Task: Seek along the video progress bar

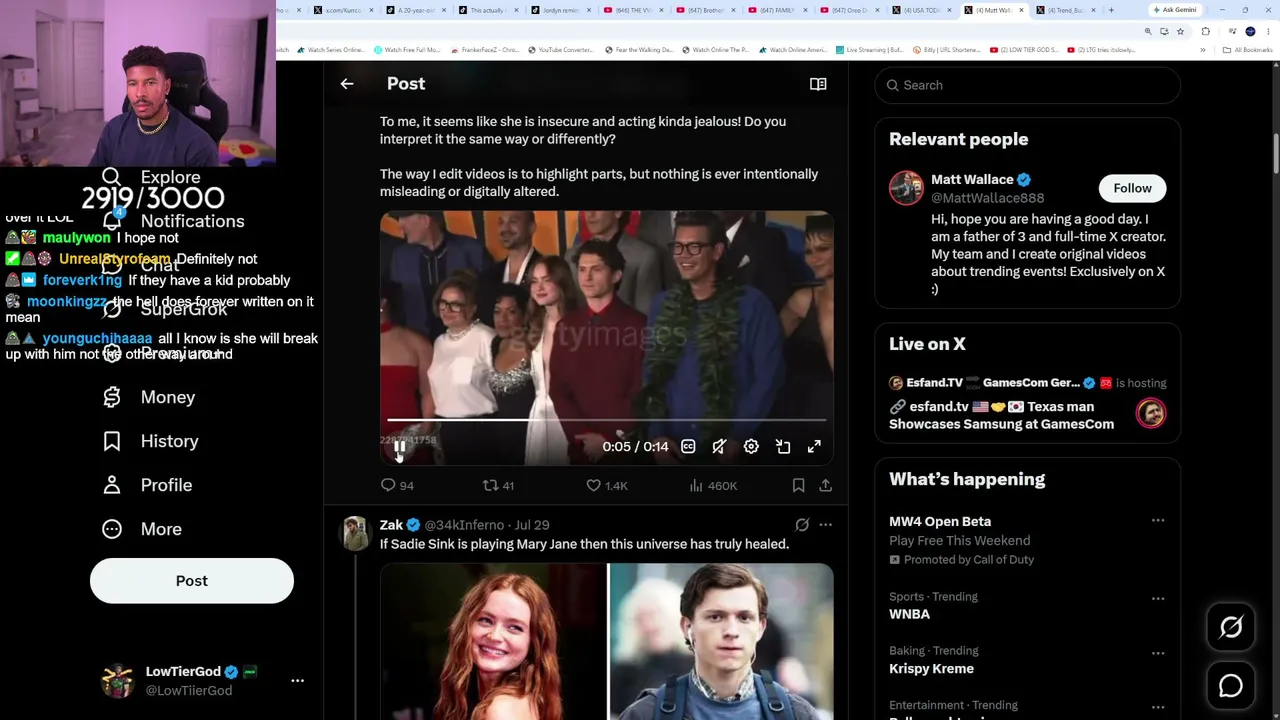Action: tap(606, 420)
